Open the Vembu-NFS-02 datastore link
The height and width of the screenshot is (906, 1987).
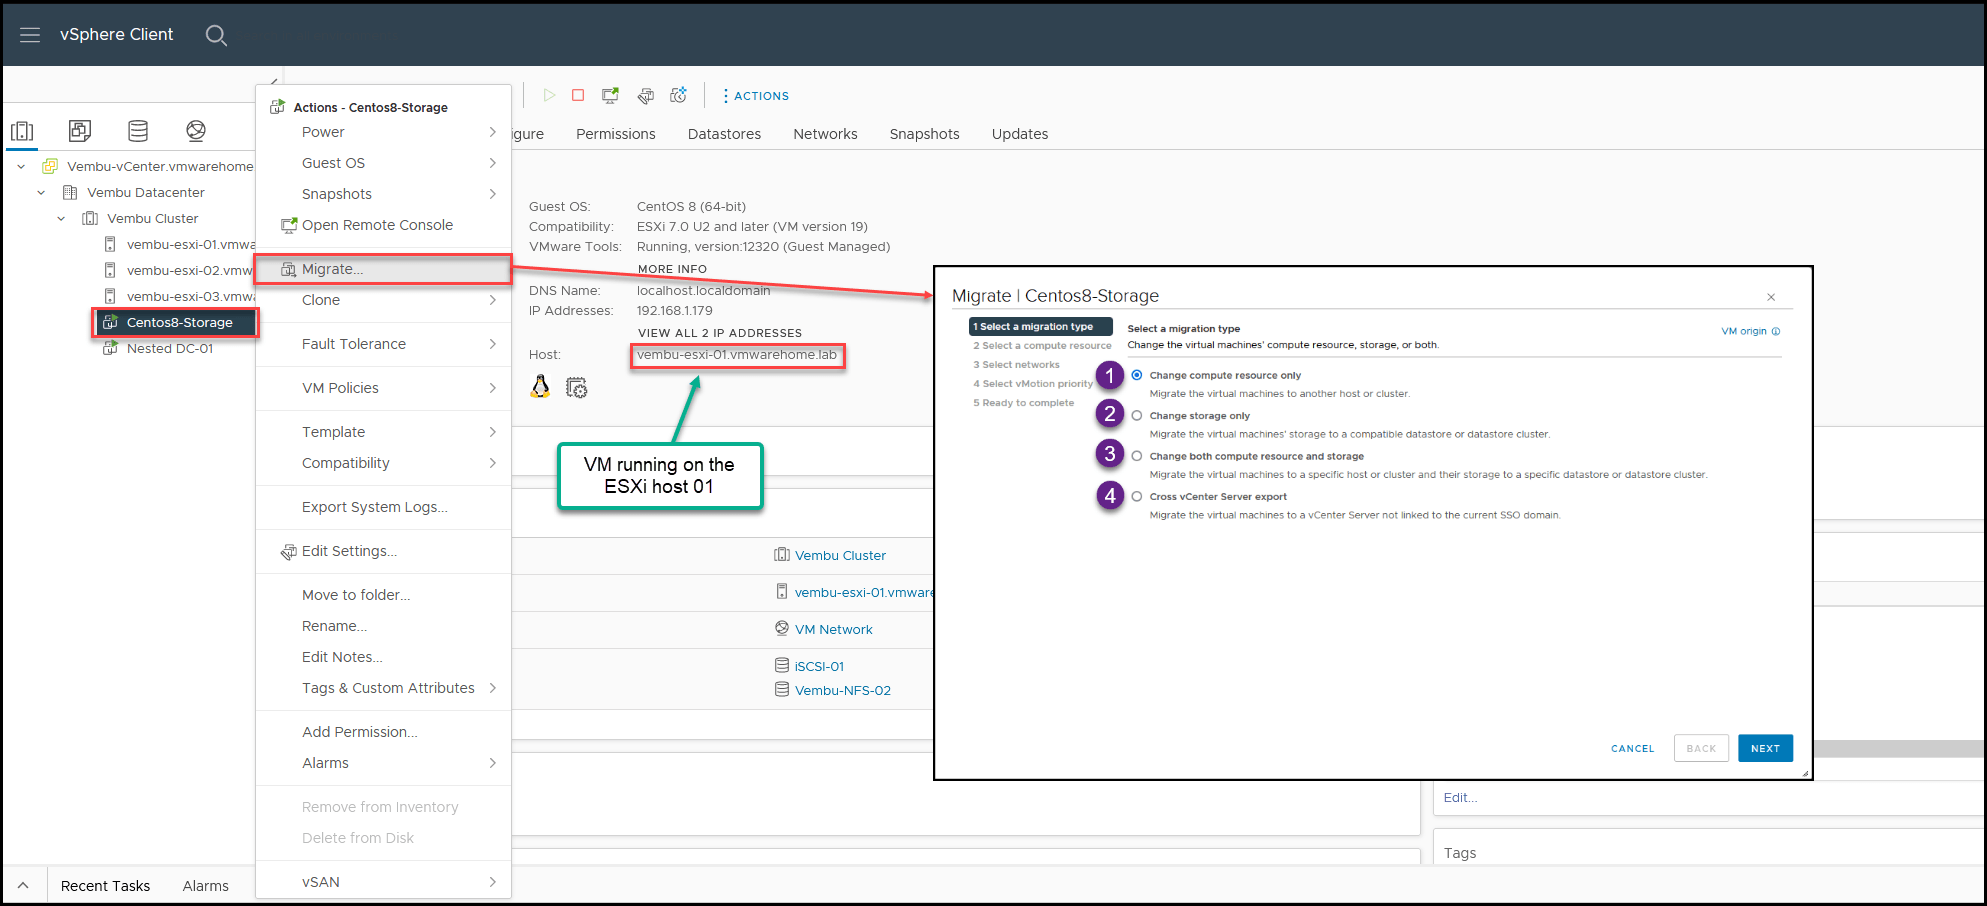tap(842, 690)
